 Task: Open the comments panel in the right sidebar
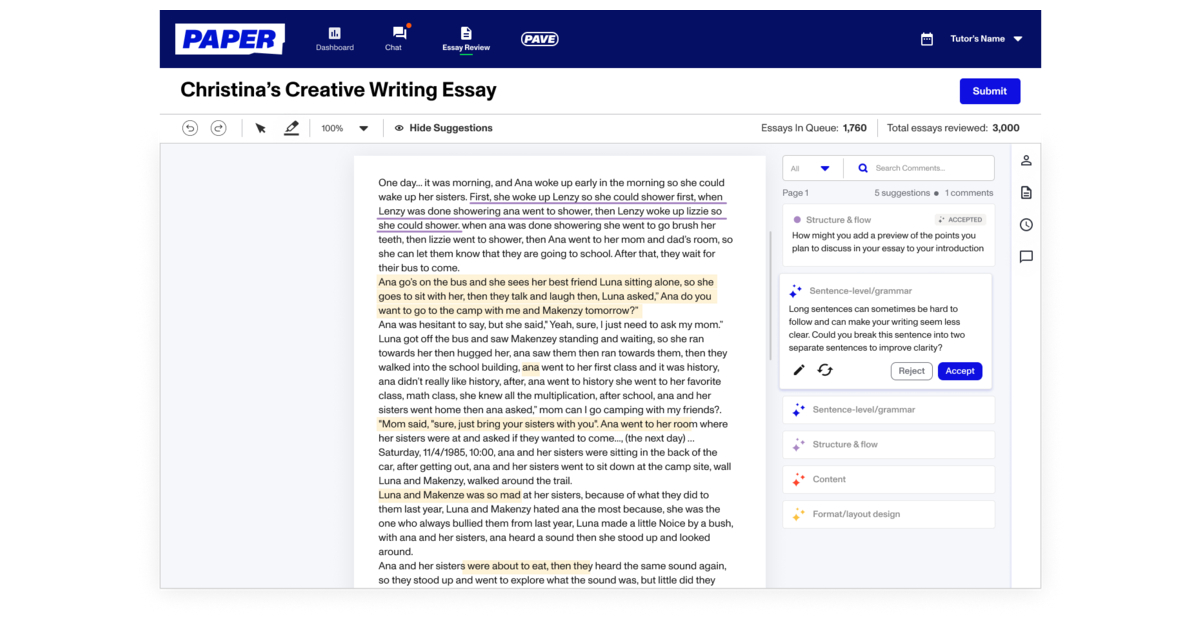tap(1026, 257)
